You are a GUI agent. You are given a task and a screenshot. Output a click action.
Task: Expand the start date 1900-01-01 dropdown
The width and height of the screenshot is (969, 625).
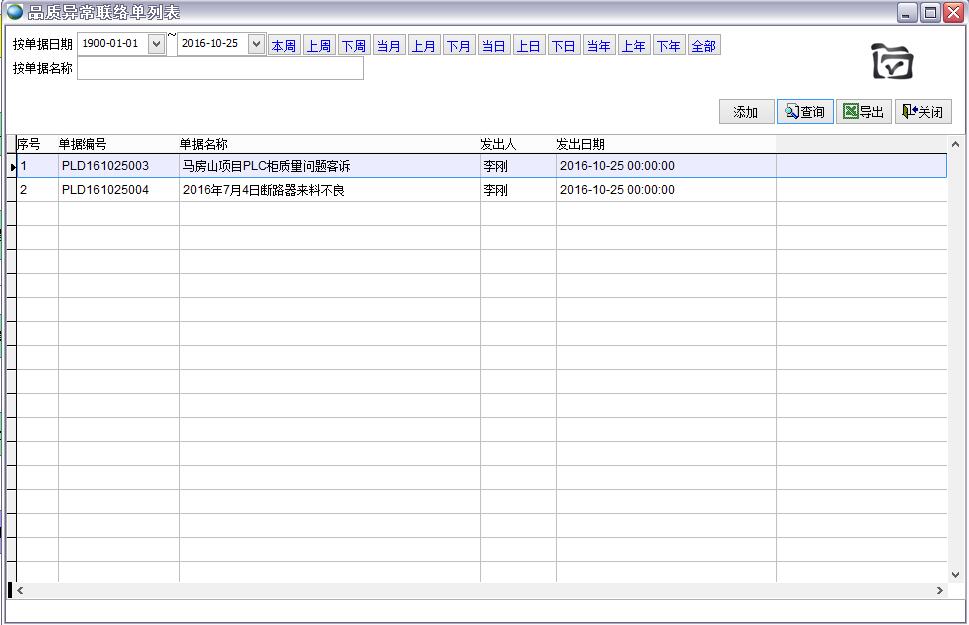[x=156, y=44]
